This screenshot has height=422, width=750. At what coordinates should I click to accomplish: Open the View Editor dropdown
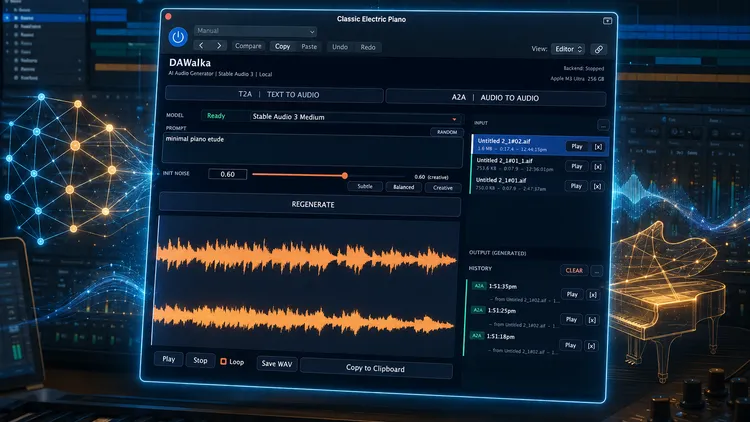click(x=568, y=49)
